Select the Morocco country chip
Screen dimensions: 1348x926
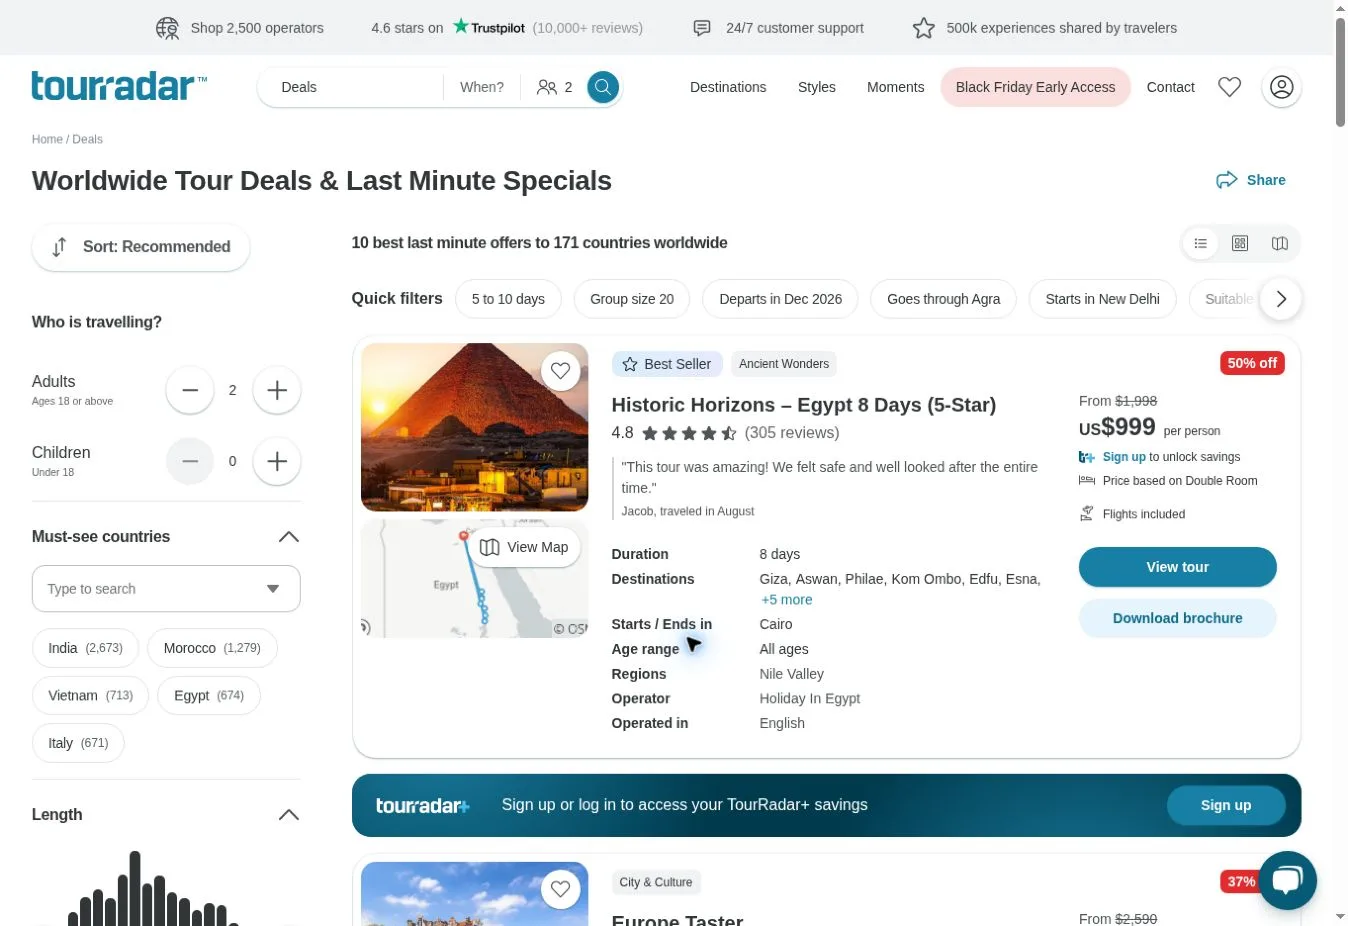click(212, 648)
